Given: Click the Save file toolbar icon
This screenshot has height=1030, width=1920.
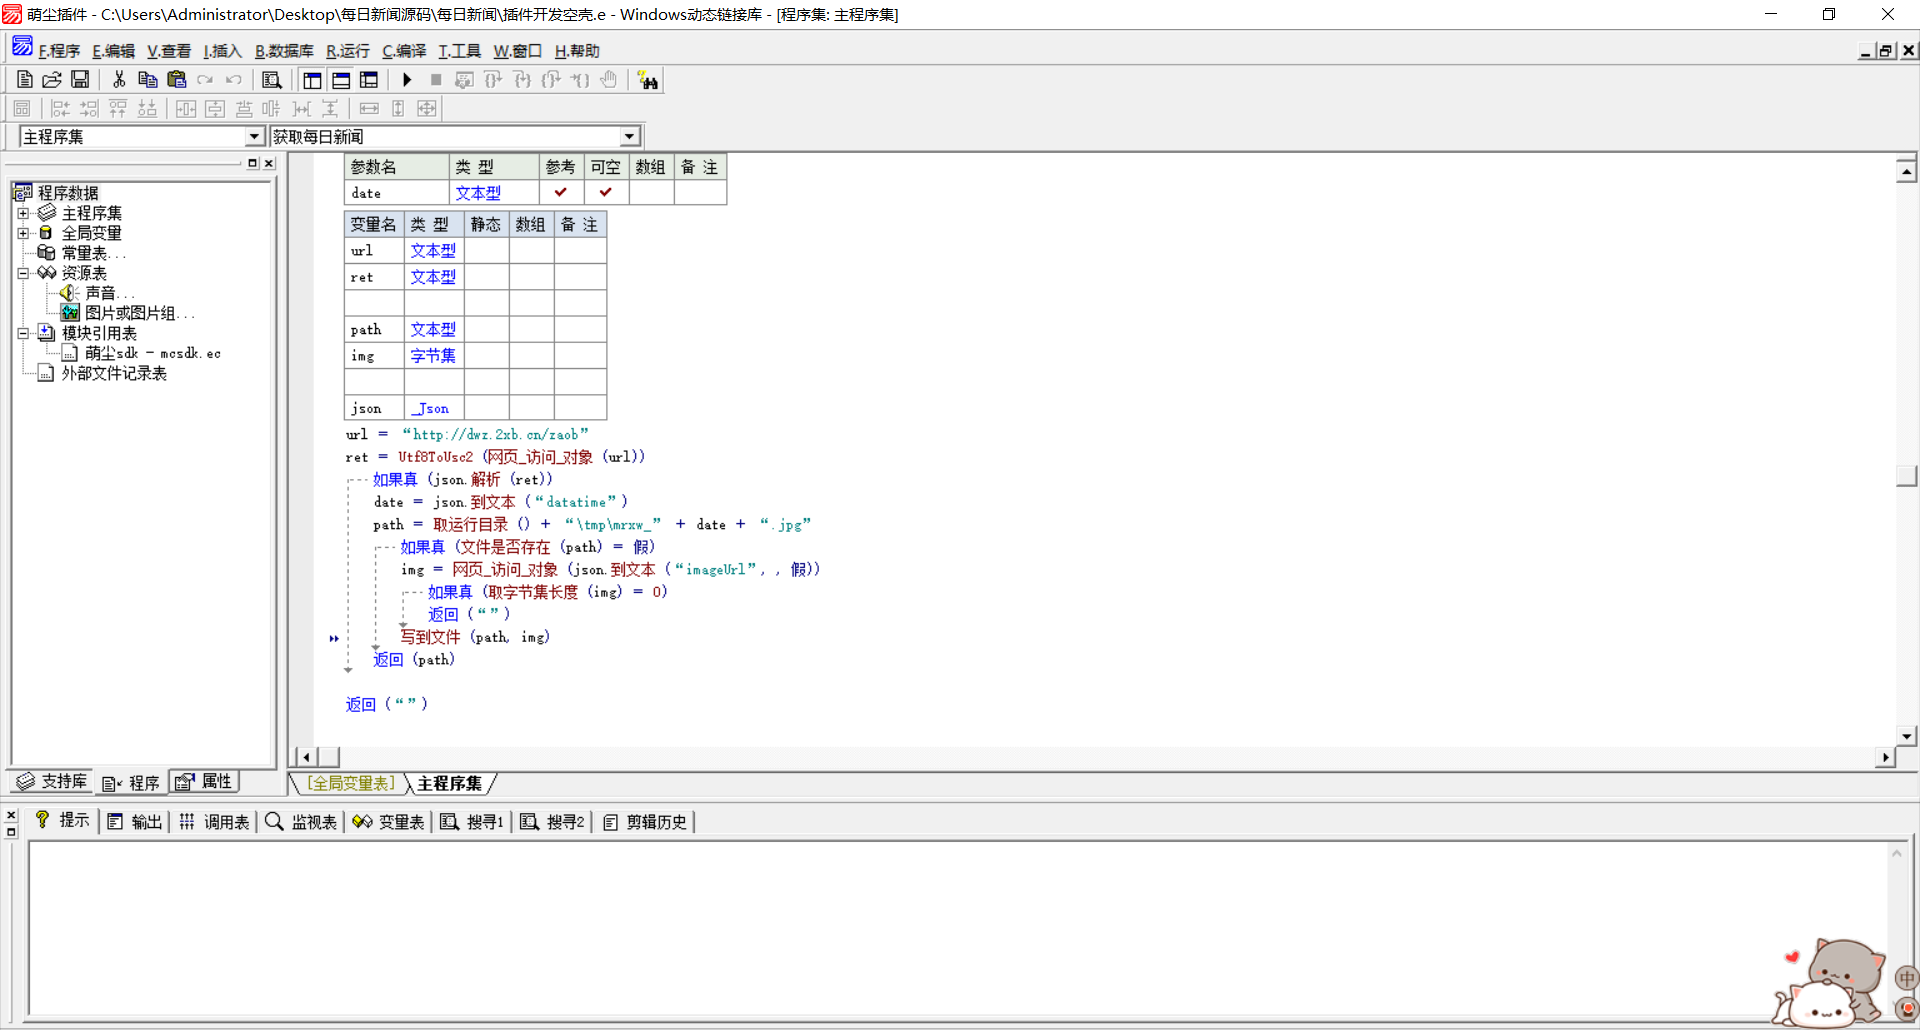Looking at the screenshot, I should pos(80,80).
